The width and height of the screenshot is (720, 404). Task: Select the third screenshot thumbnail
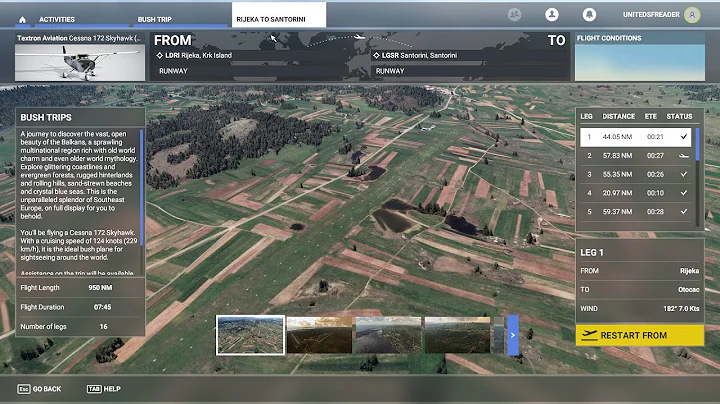388,335
